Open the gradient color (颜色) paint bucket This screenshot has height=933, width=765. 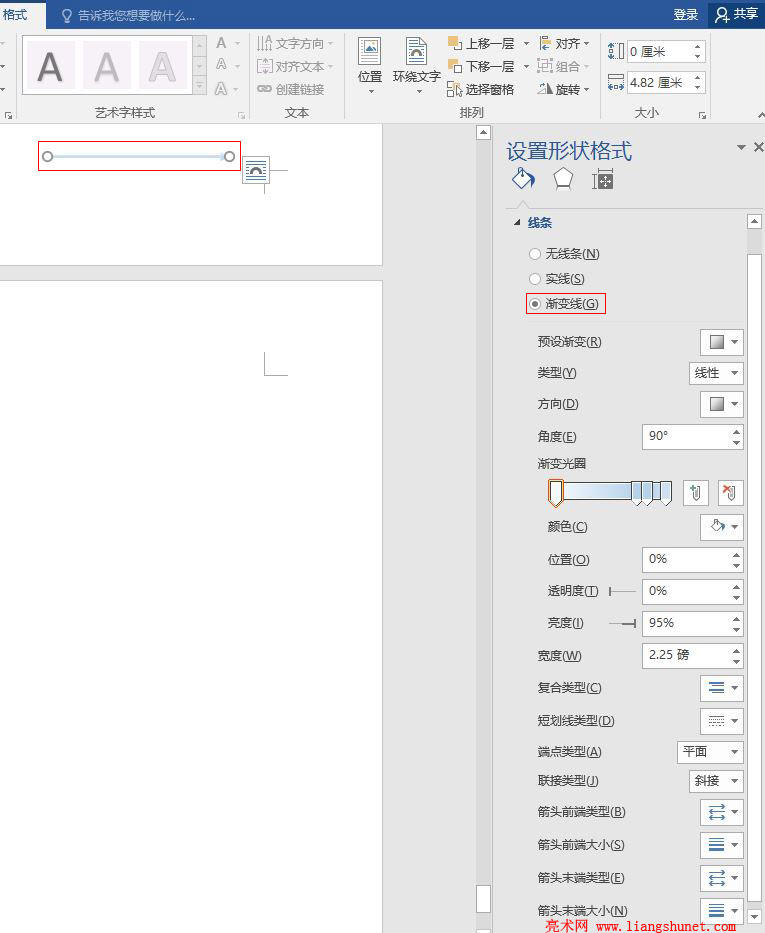pyautogui.click(x=722, y=527)
